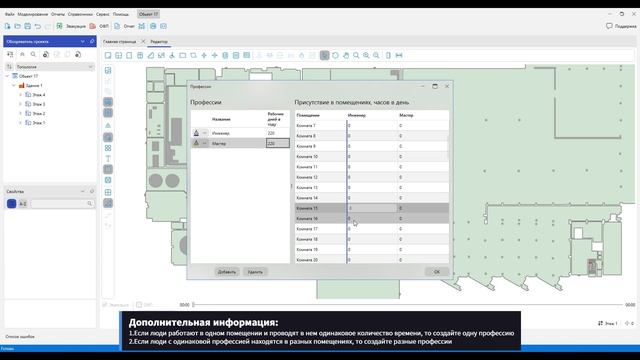The image size is (640, 360).
Task: Select Здание 1 in project tree
Action: tap(34, 85)
